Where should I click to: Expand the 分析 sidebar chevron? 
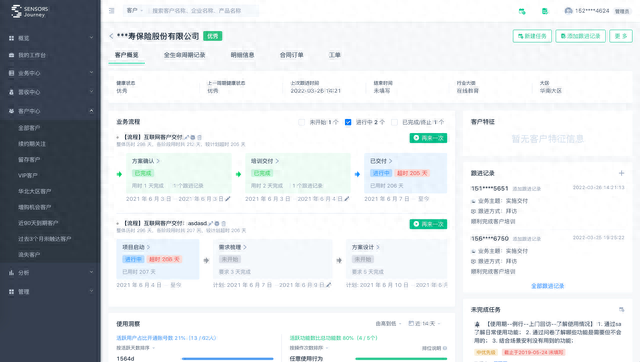point(91,272)
